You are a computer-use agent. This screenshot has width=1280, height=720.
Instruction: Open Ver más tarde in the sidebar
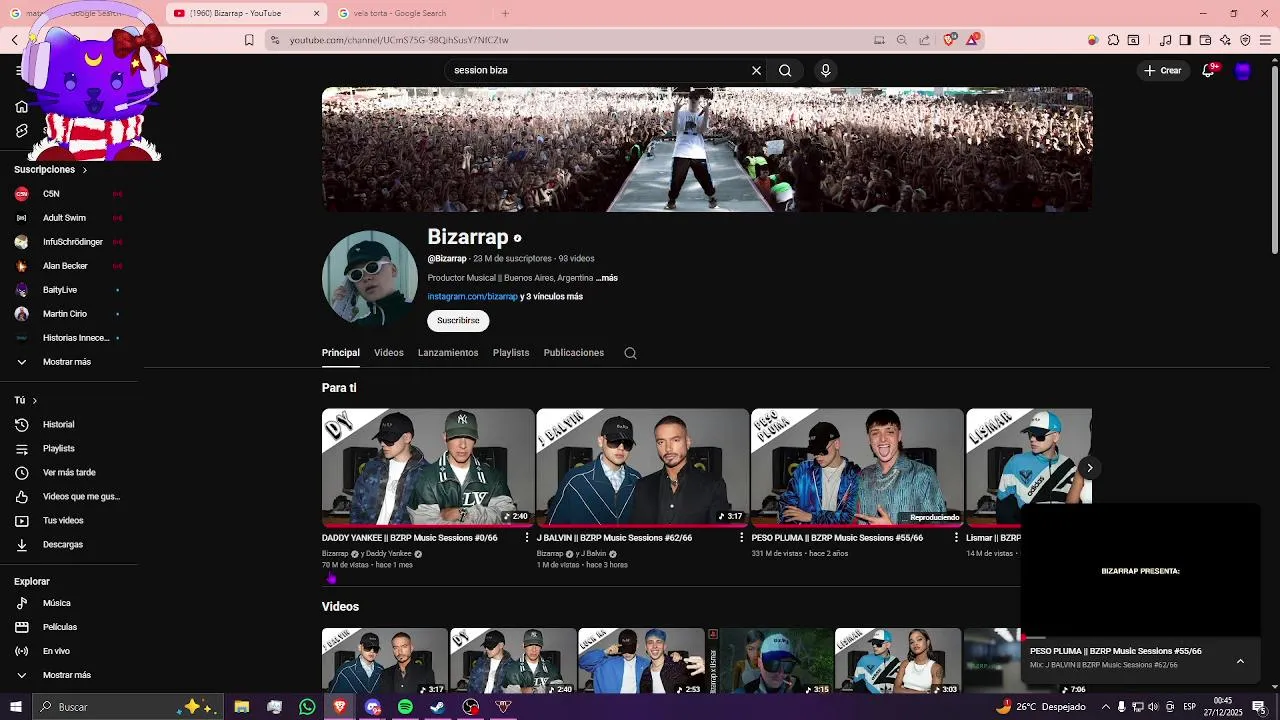coord(68,473)
